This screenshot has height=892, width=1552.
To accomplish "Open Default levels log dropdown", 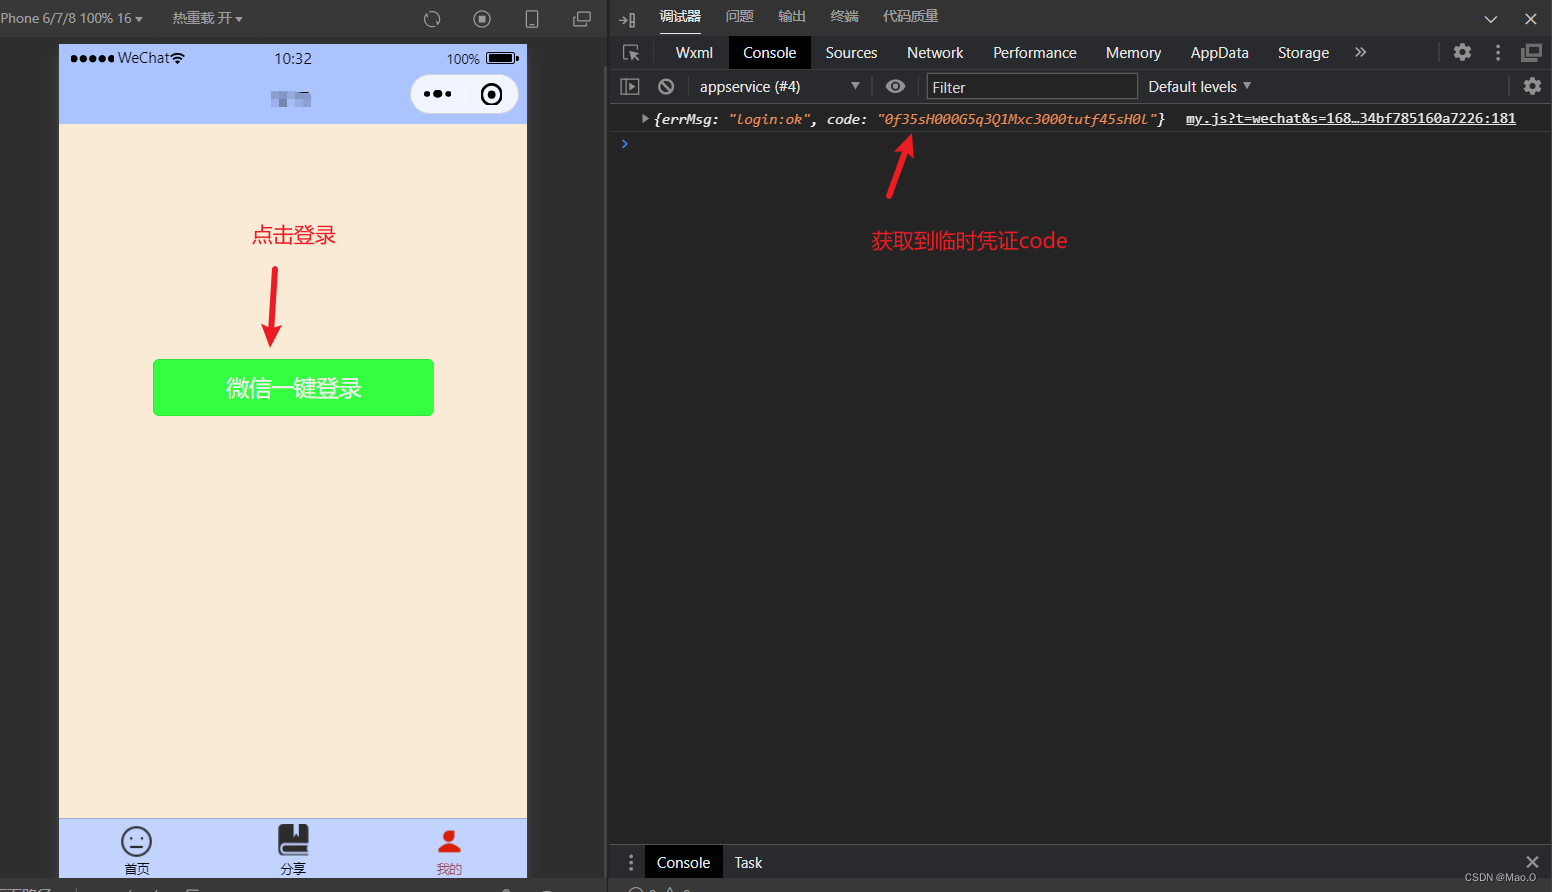I will pyautogui.click(x=1200, y=87).
